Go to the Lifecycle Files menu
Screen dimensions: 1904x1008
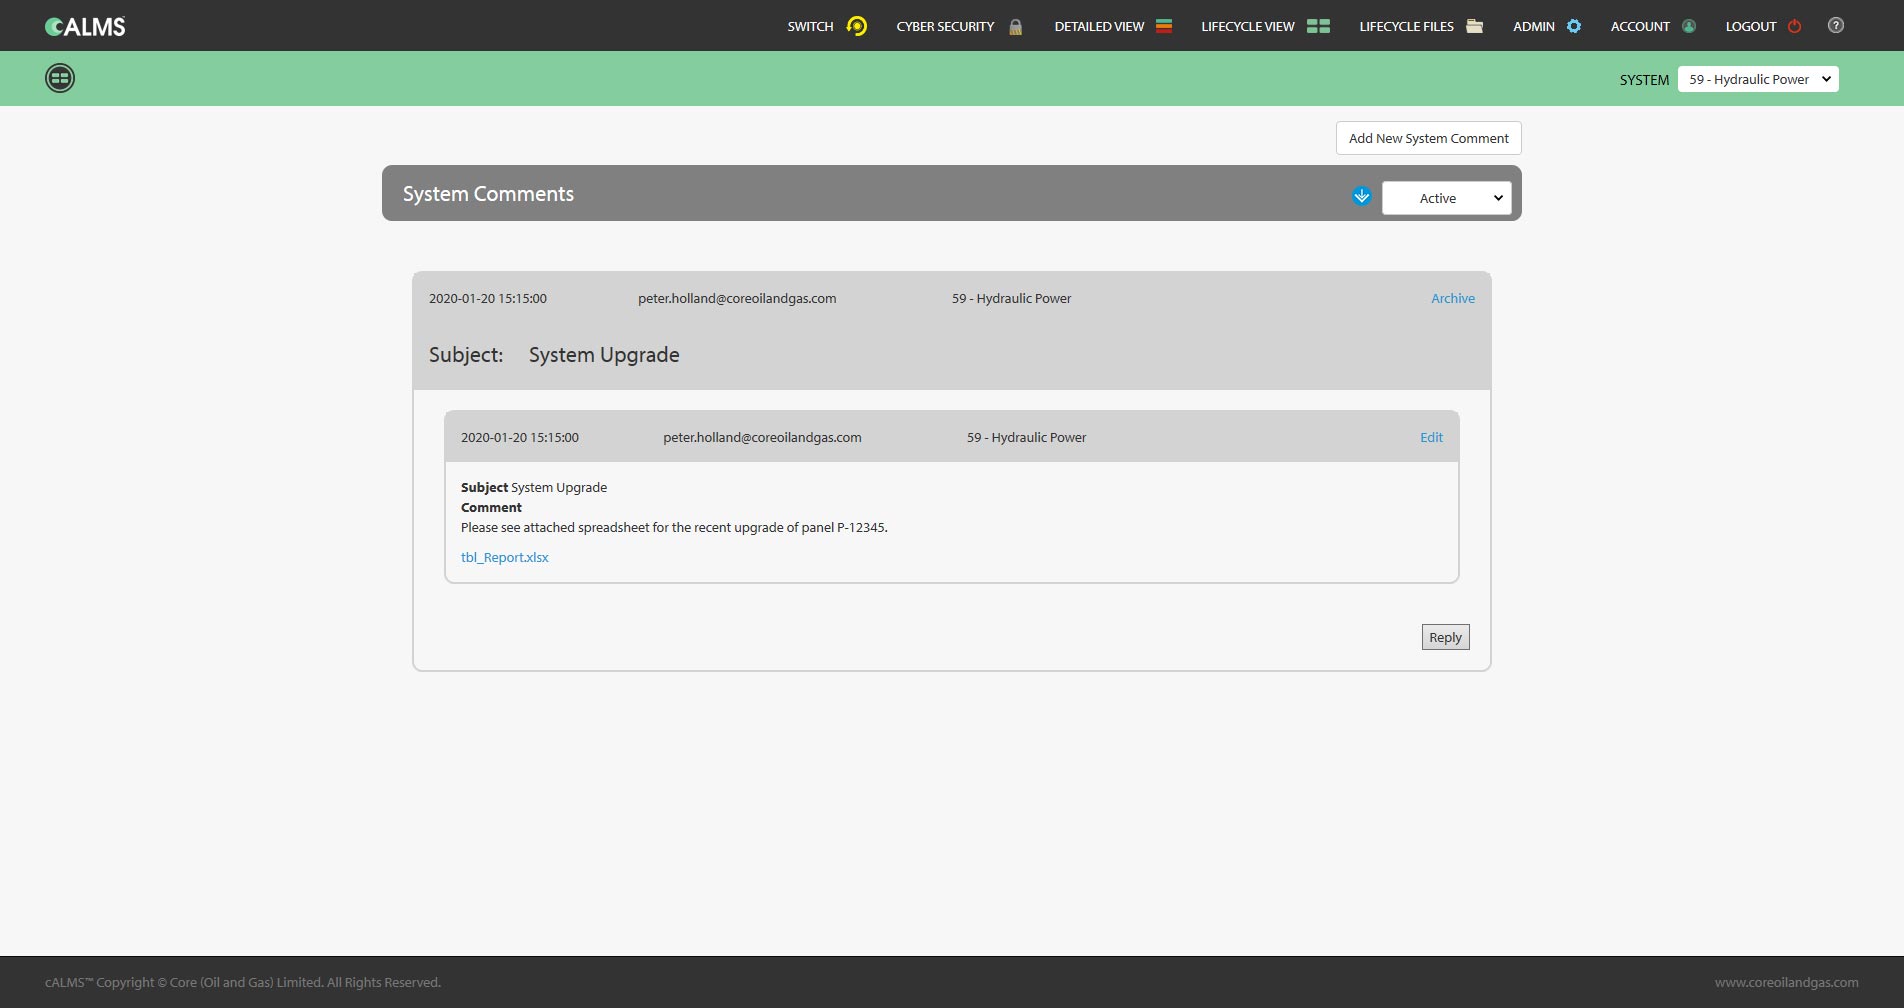[x=1406, y=26]
